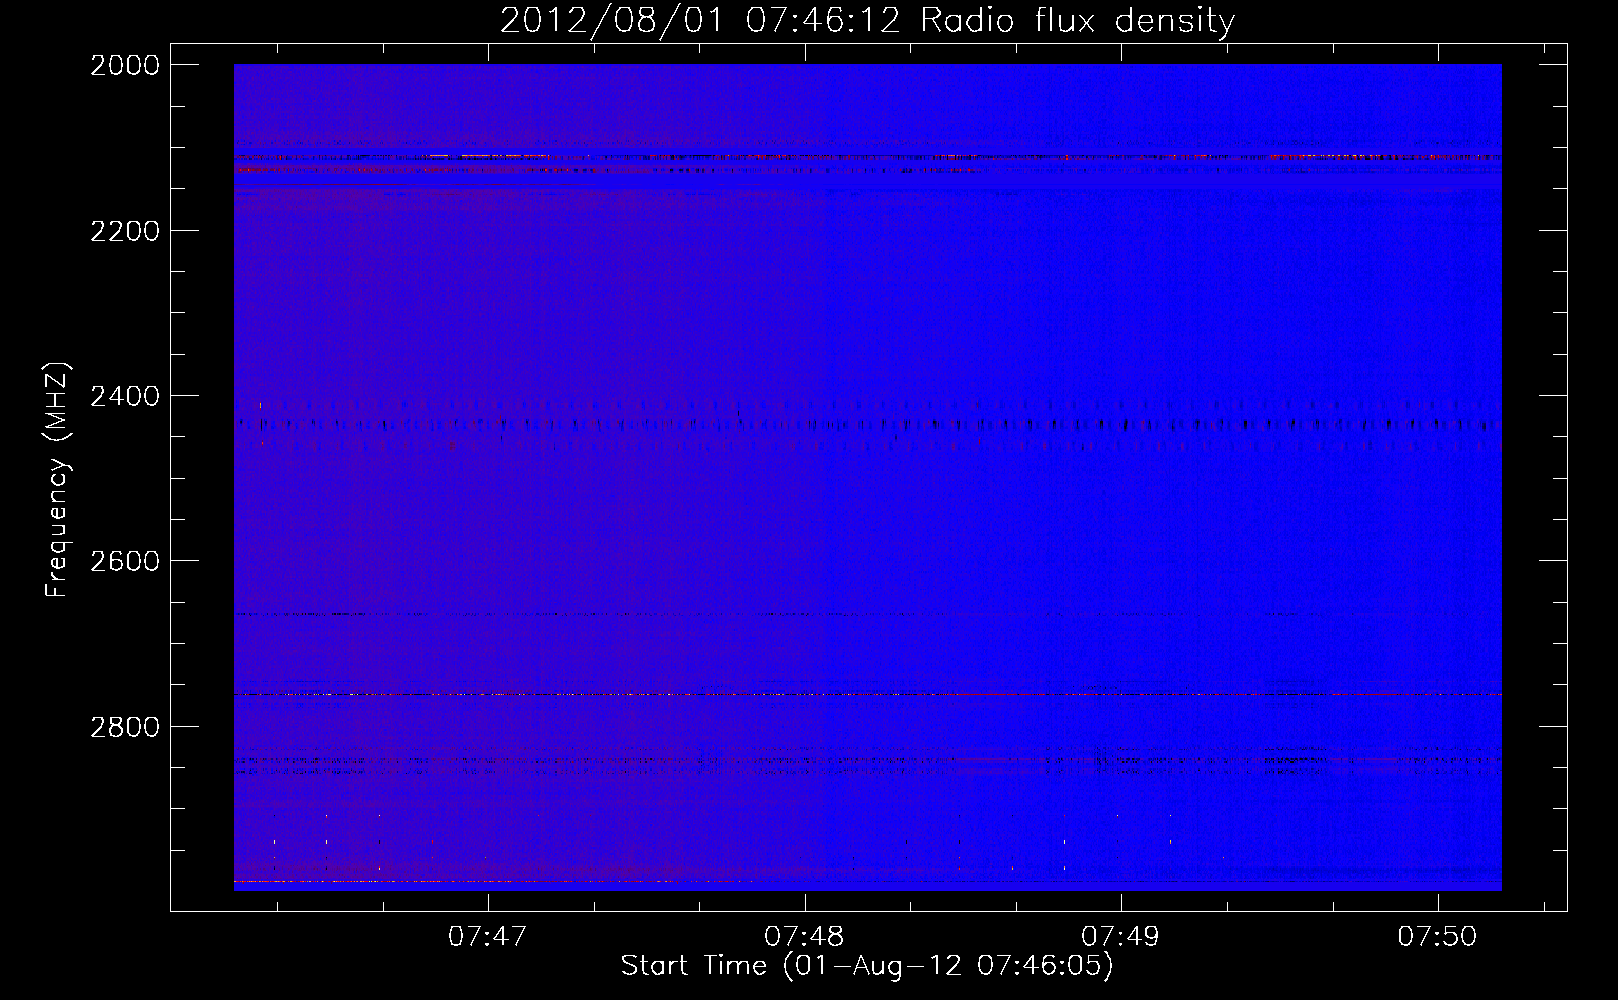This screenshot has height=1000, width=1618.
Task: Click the 07:47 time tick label
Action: coord(487,936)
